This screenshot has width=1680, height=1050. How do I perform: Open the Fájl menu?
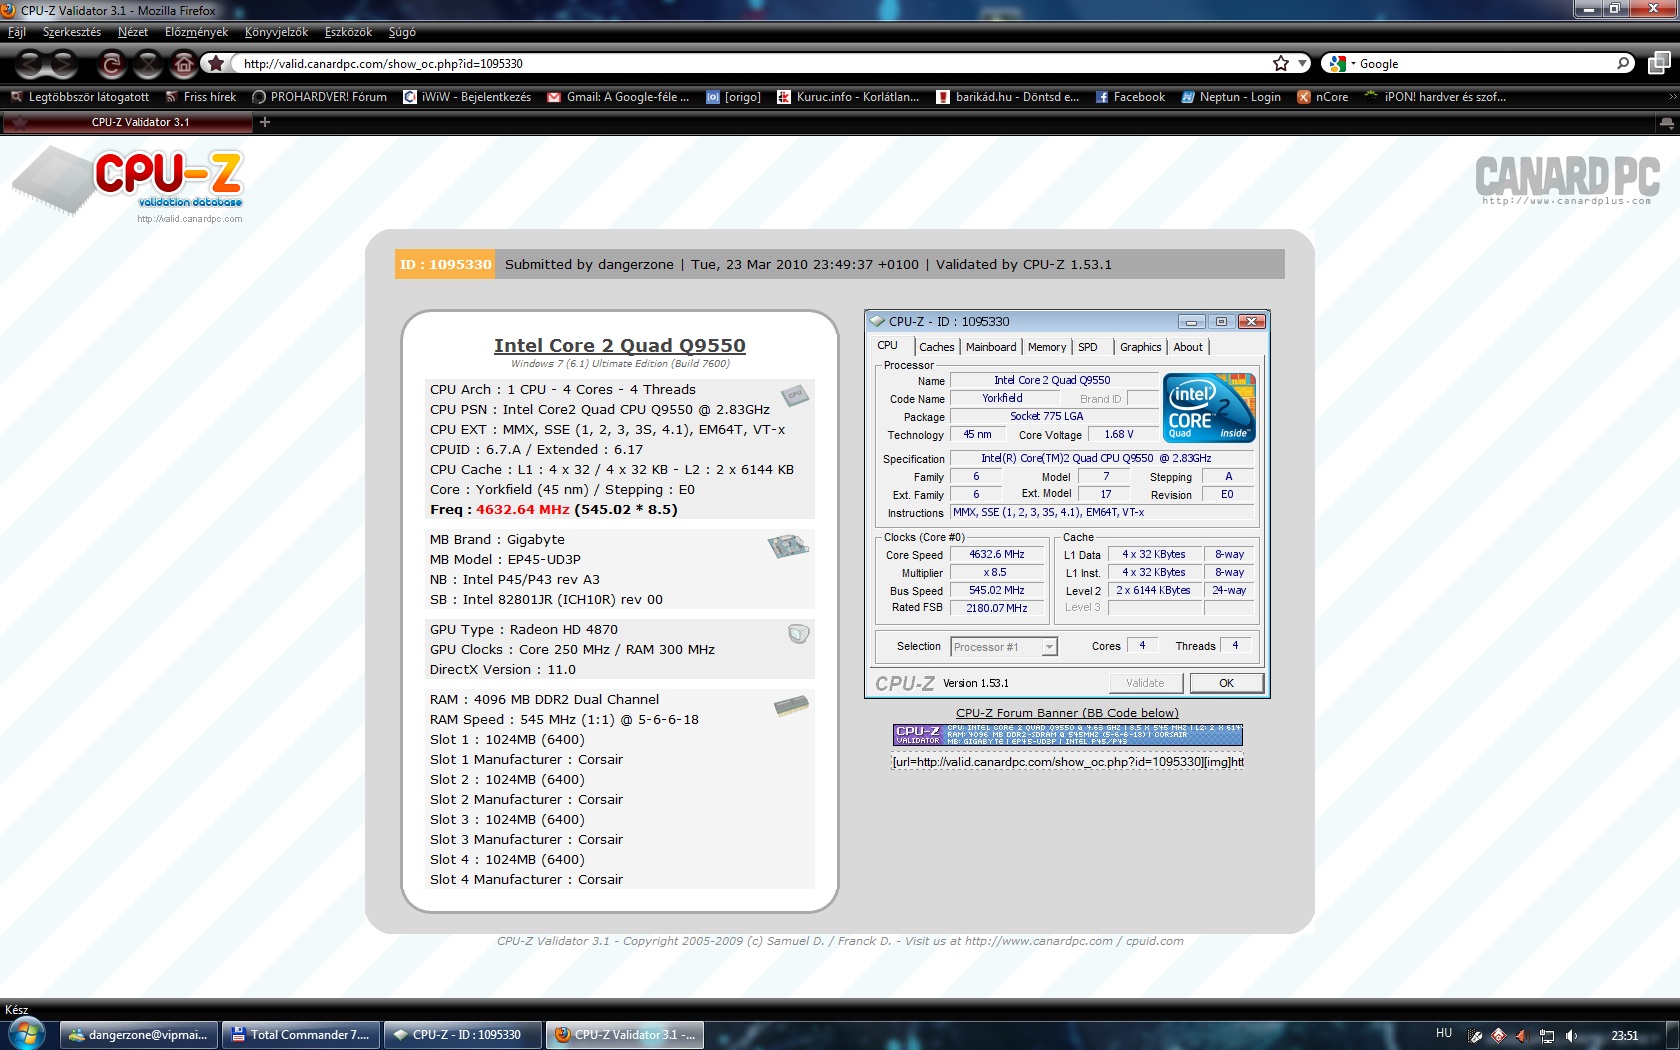coord(17,32)
